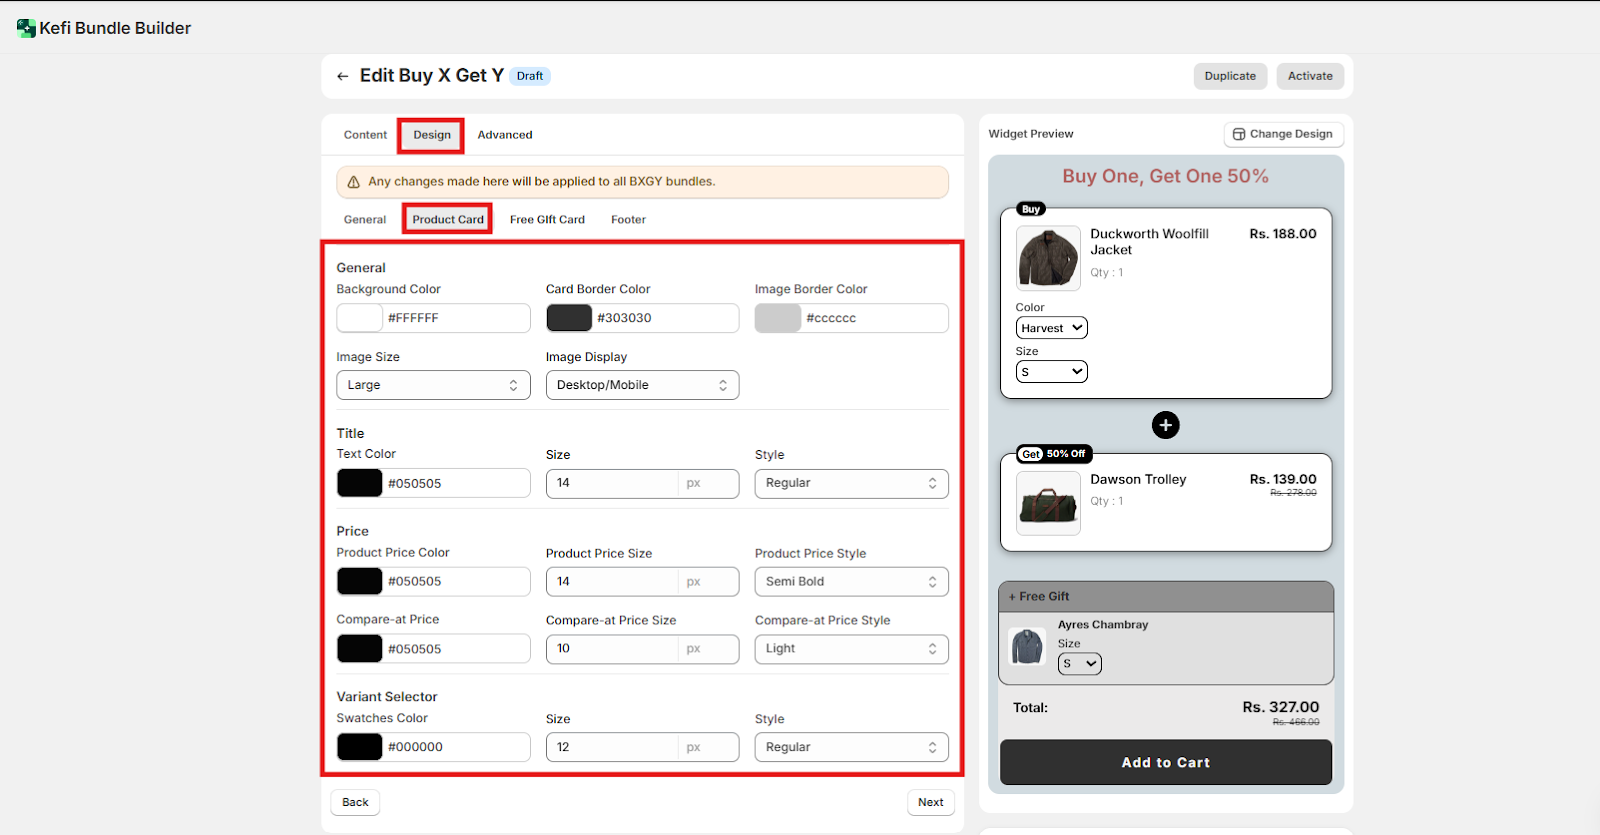Click the Compare-at Price Size input field
This screenshot has width=1600, height=835.
(612, 649)
